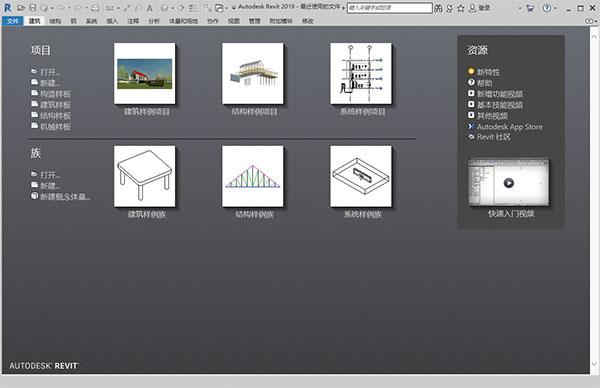Viewport: 600px width, 388px height.
Task: Click the Synchronize with central icon
Action: (x=44, y=8)
